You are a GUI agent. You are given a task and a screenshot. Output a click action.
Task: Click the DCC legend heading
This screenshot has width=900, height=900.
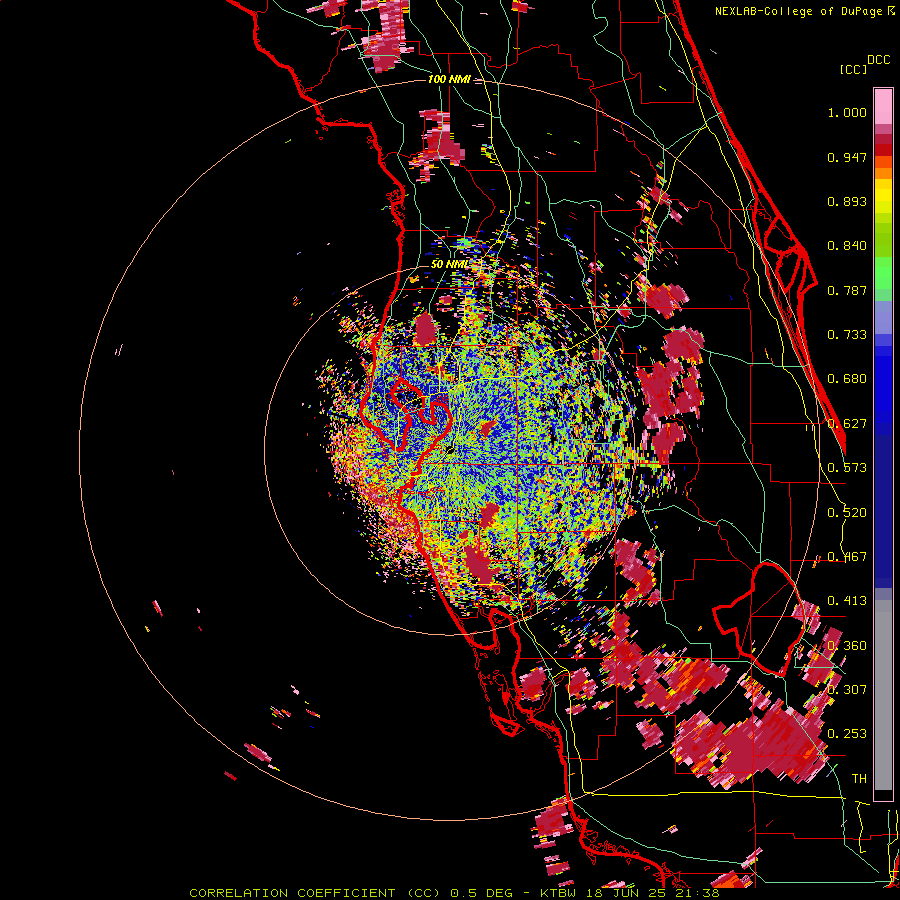(878, 60)
